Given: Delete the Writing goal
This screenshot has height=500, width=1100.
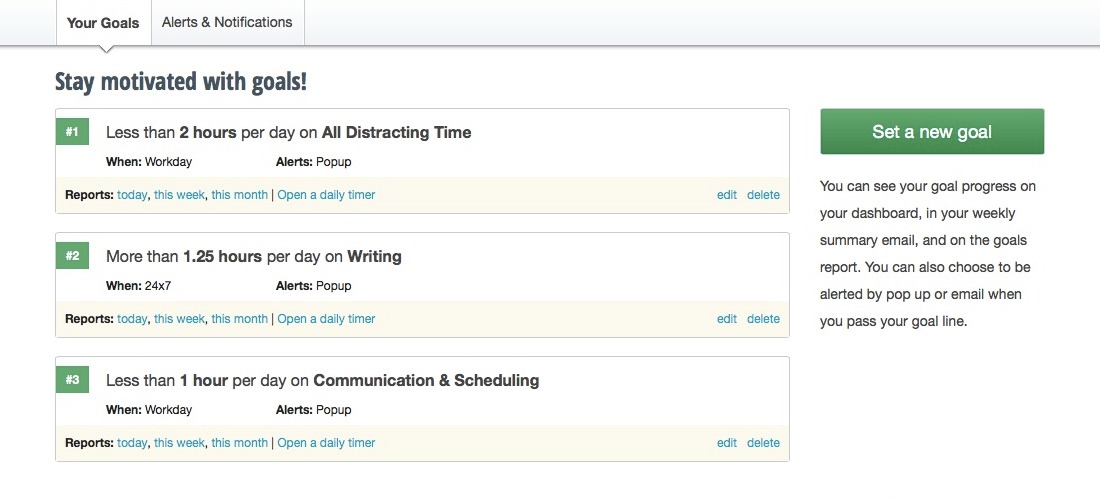Looking at the screenshot, I should [x=763, y=319].
